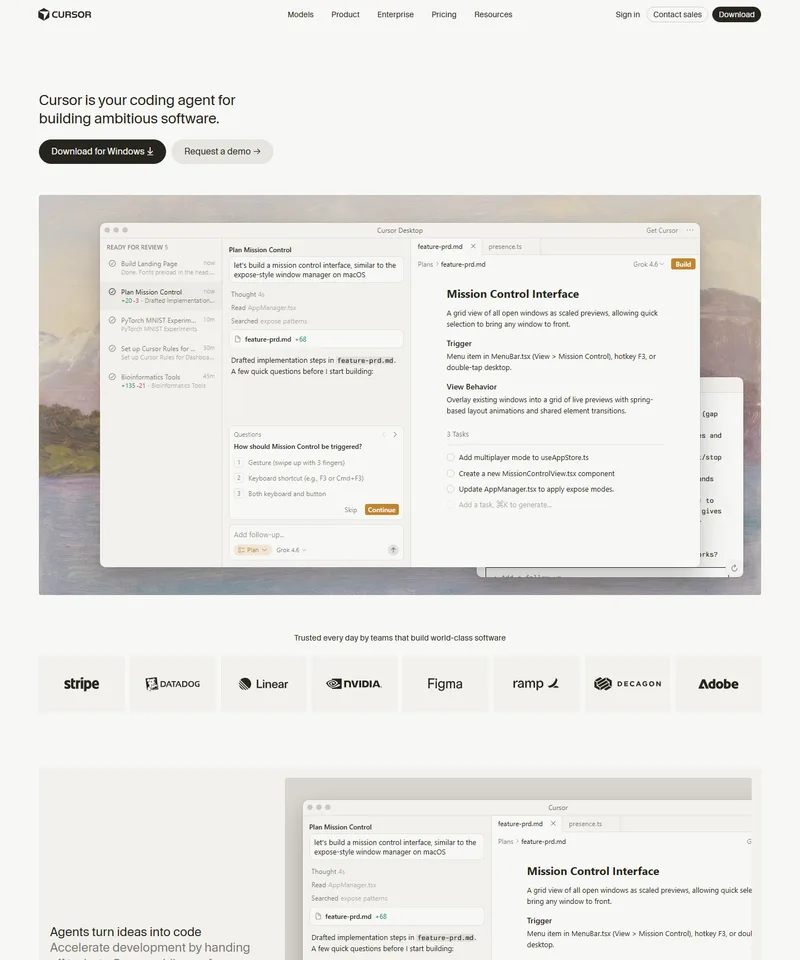Select PyTorch MNIST Experiments item
Viewport: 800px width, 960px height.
pos(161,324)
